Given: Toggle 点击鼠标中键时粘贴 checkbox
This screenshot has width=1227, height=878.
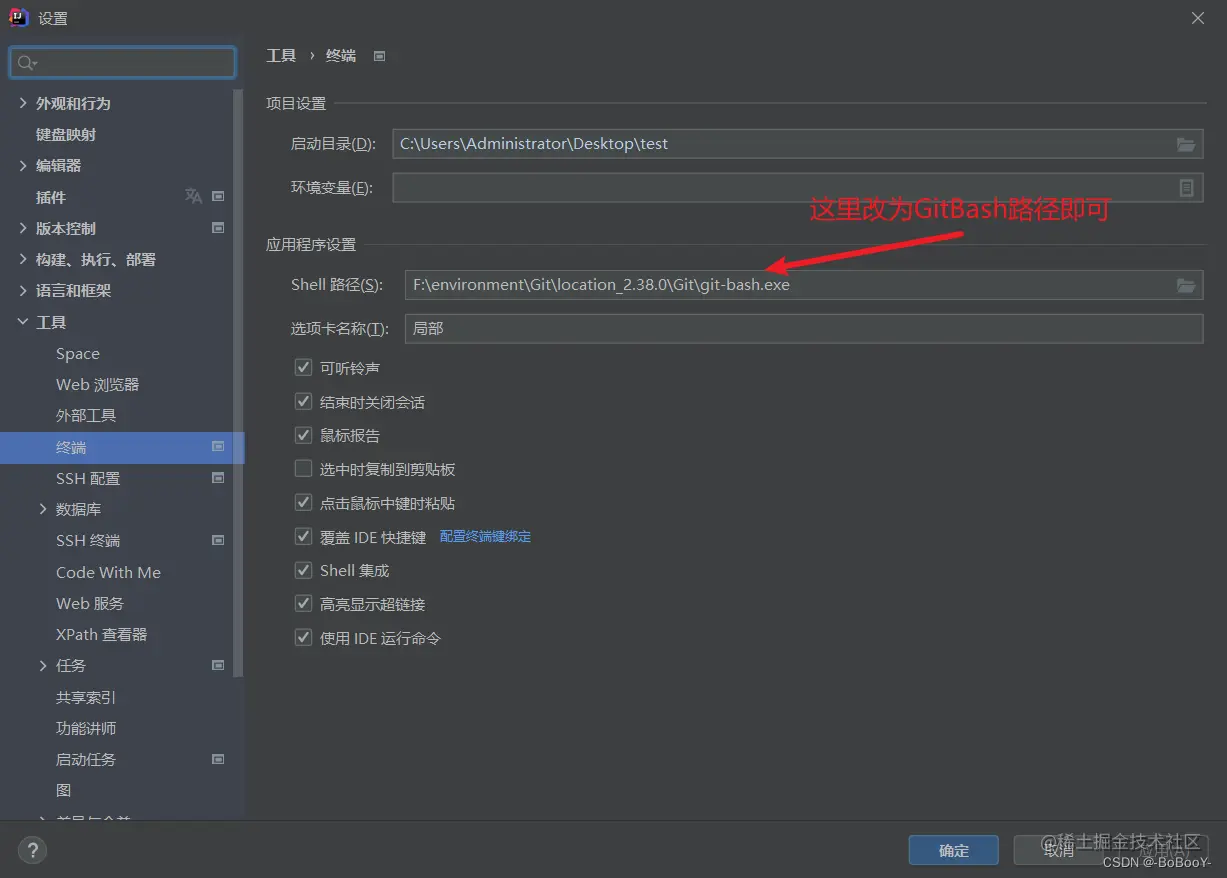Looking at the screenshot, I should coord(304,503).
